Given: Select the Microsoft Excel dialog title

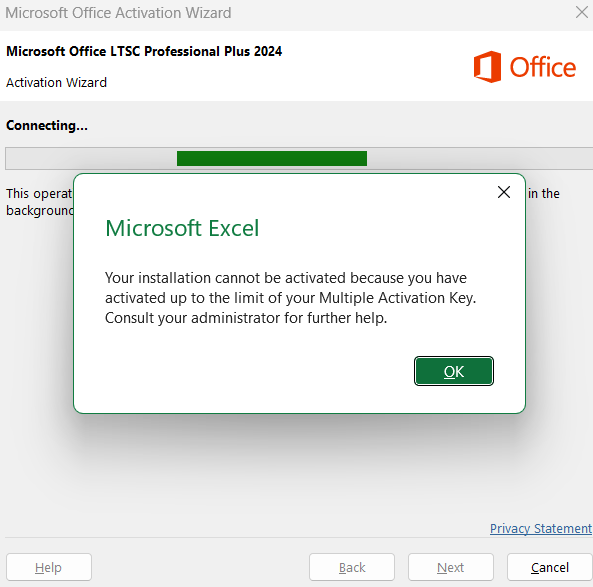Looking at the screenshot, I should (182, 228).
